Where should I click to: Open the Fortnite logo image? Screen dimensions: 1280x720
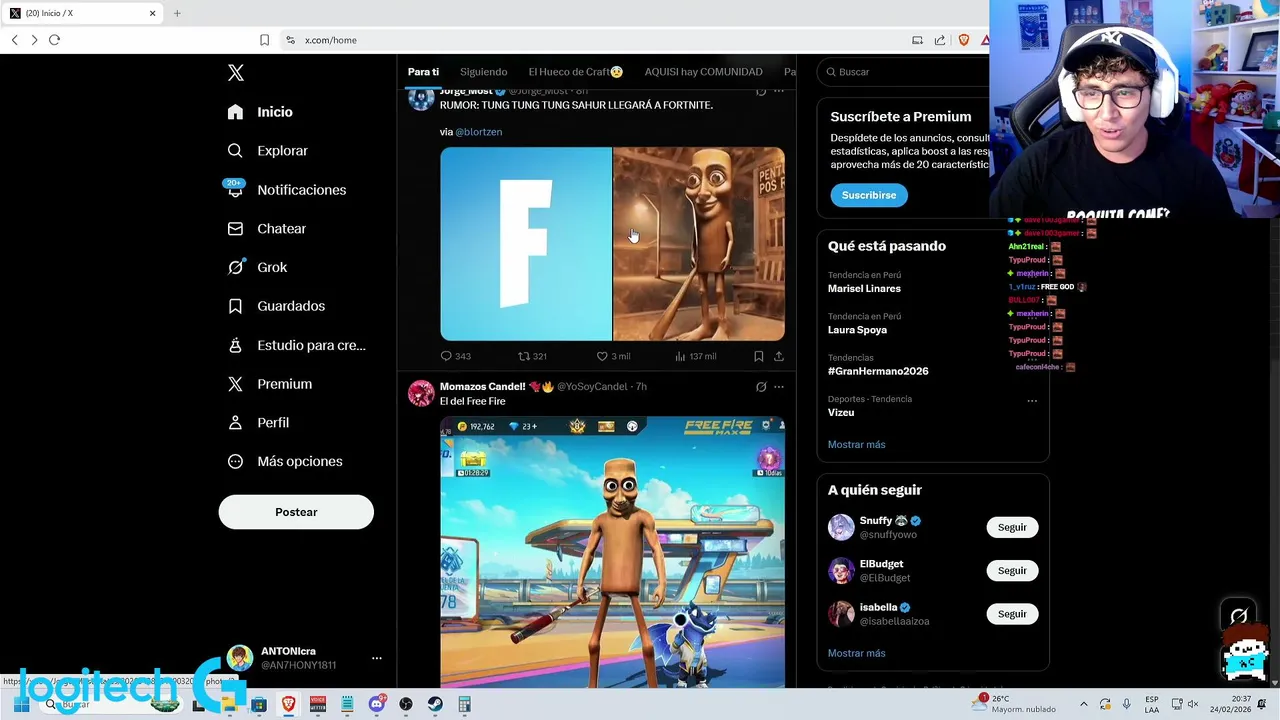click(x=526, y=244)
